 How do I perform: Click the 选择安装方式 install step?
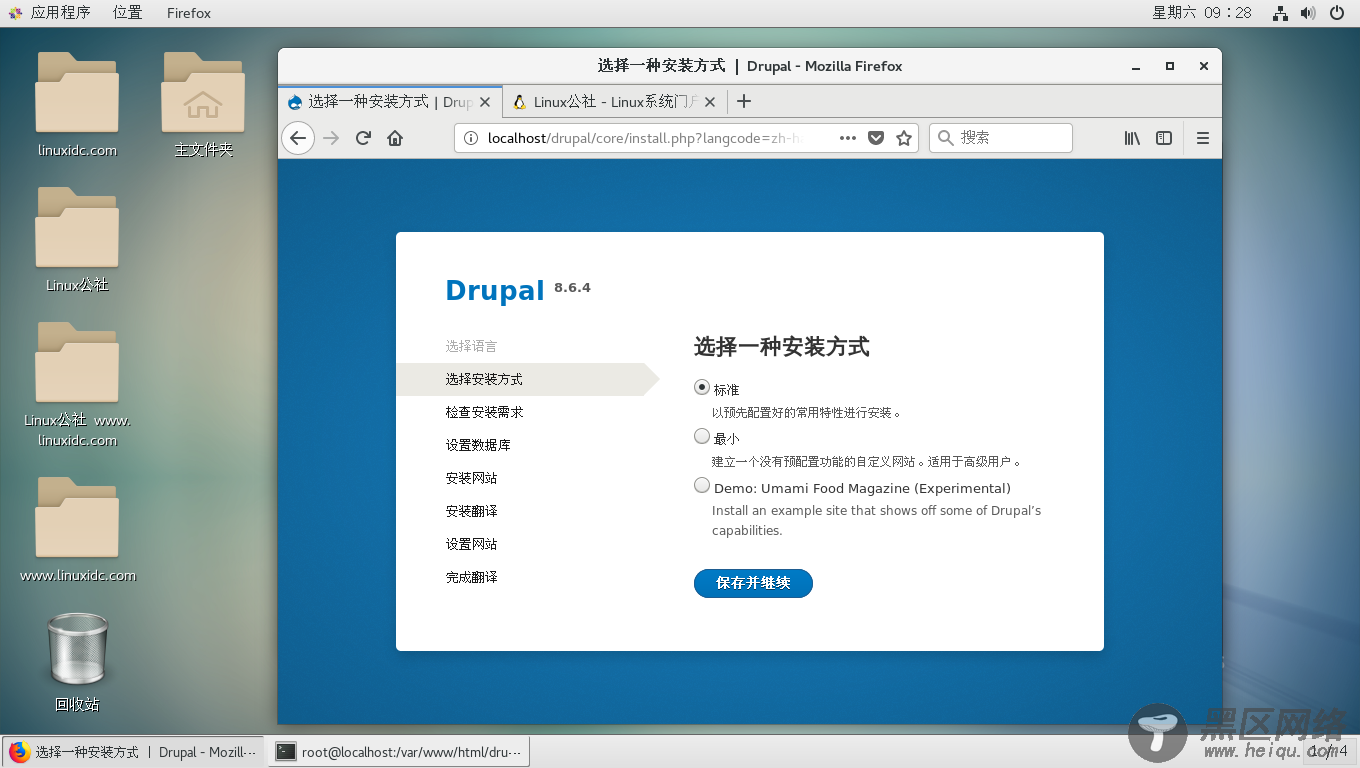(484, 379)
